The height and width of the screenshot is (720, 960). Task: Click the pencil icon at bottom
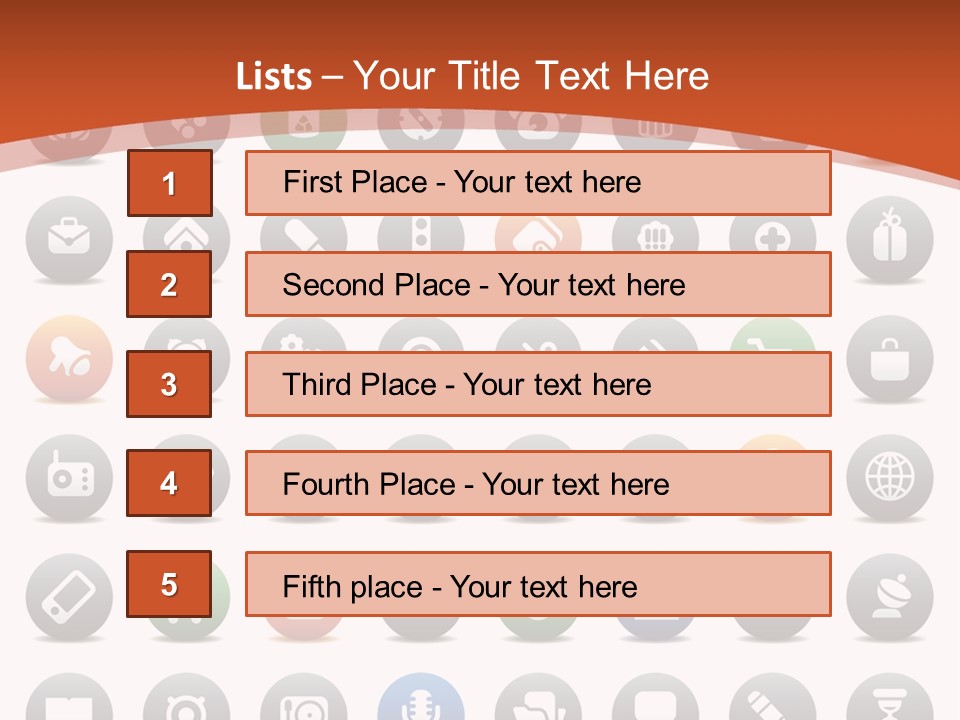[772, 703]
